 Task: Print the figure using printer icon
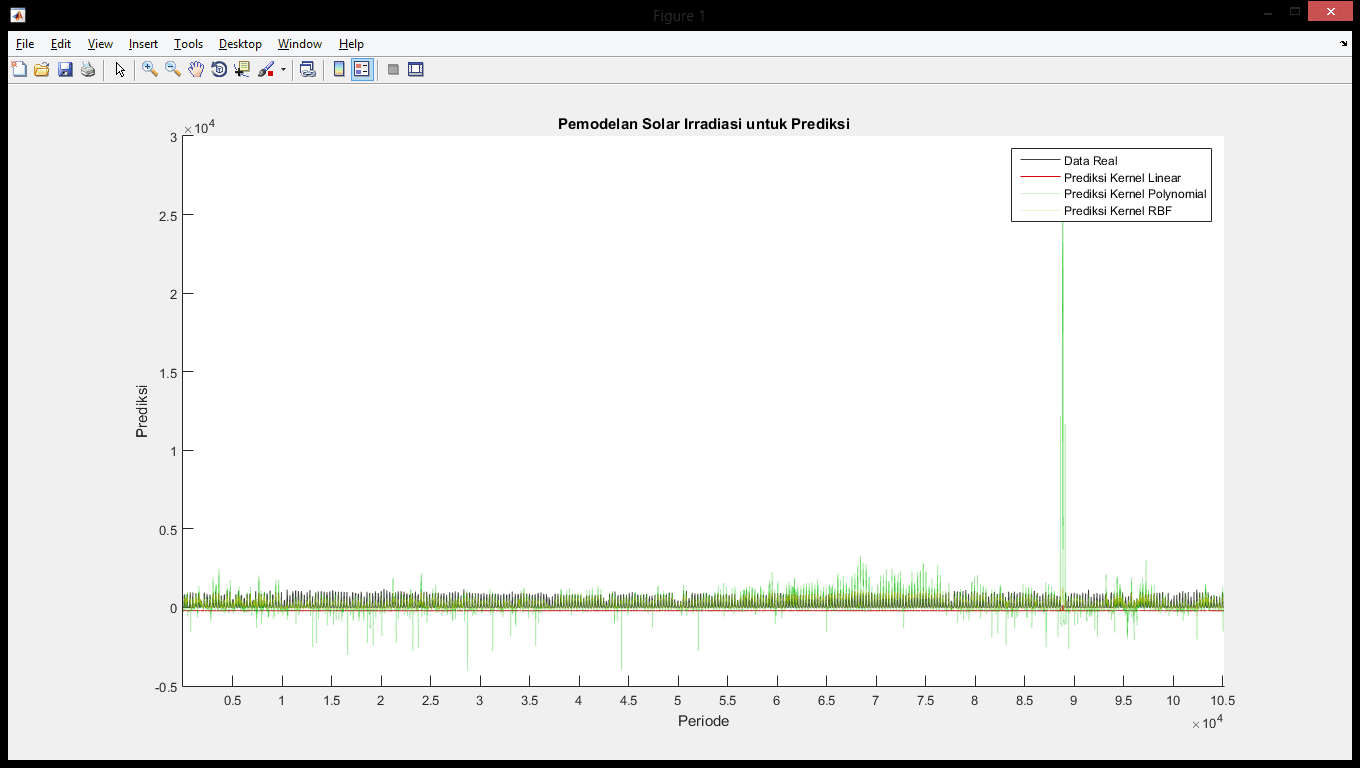tap(88, 69)
